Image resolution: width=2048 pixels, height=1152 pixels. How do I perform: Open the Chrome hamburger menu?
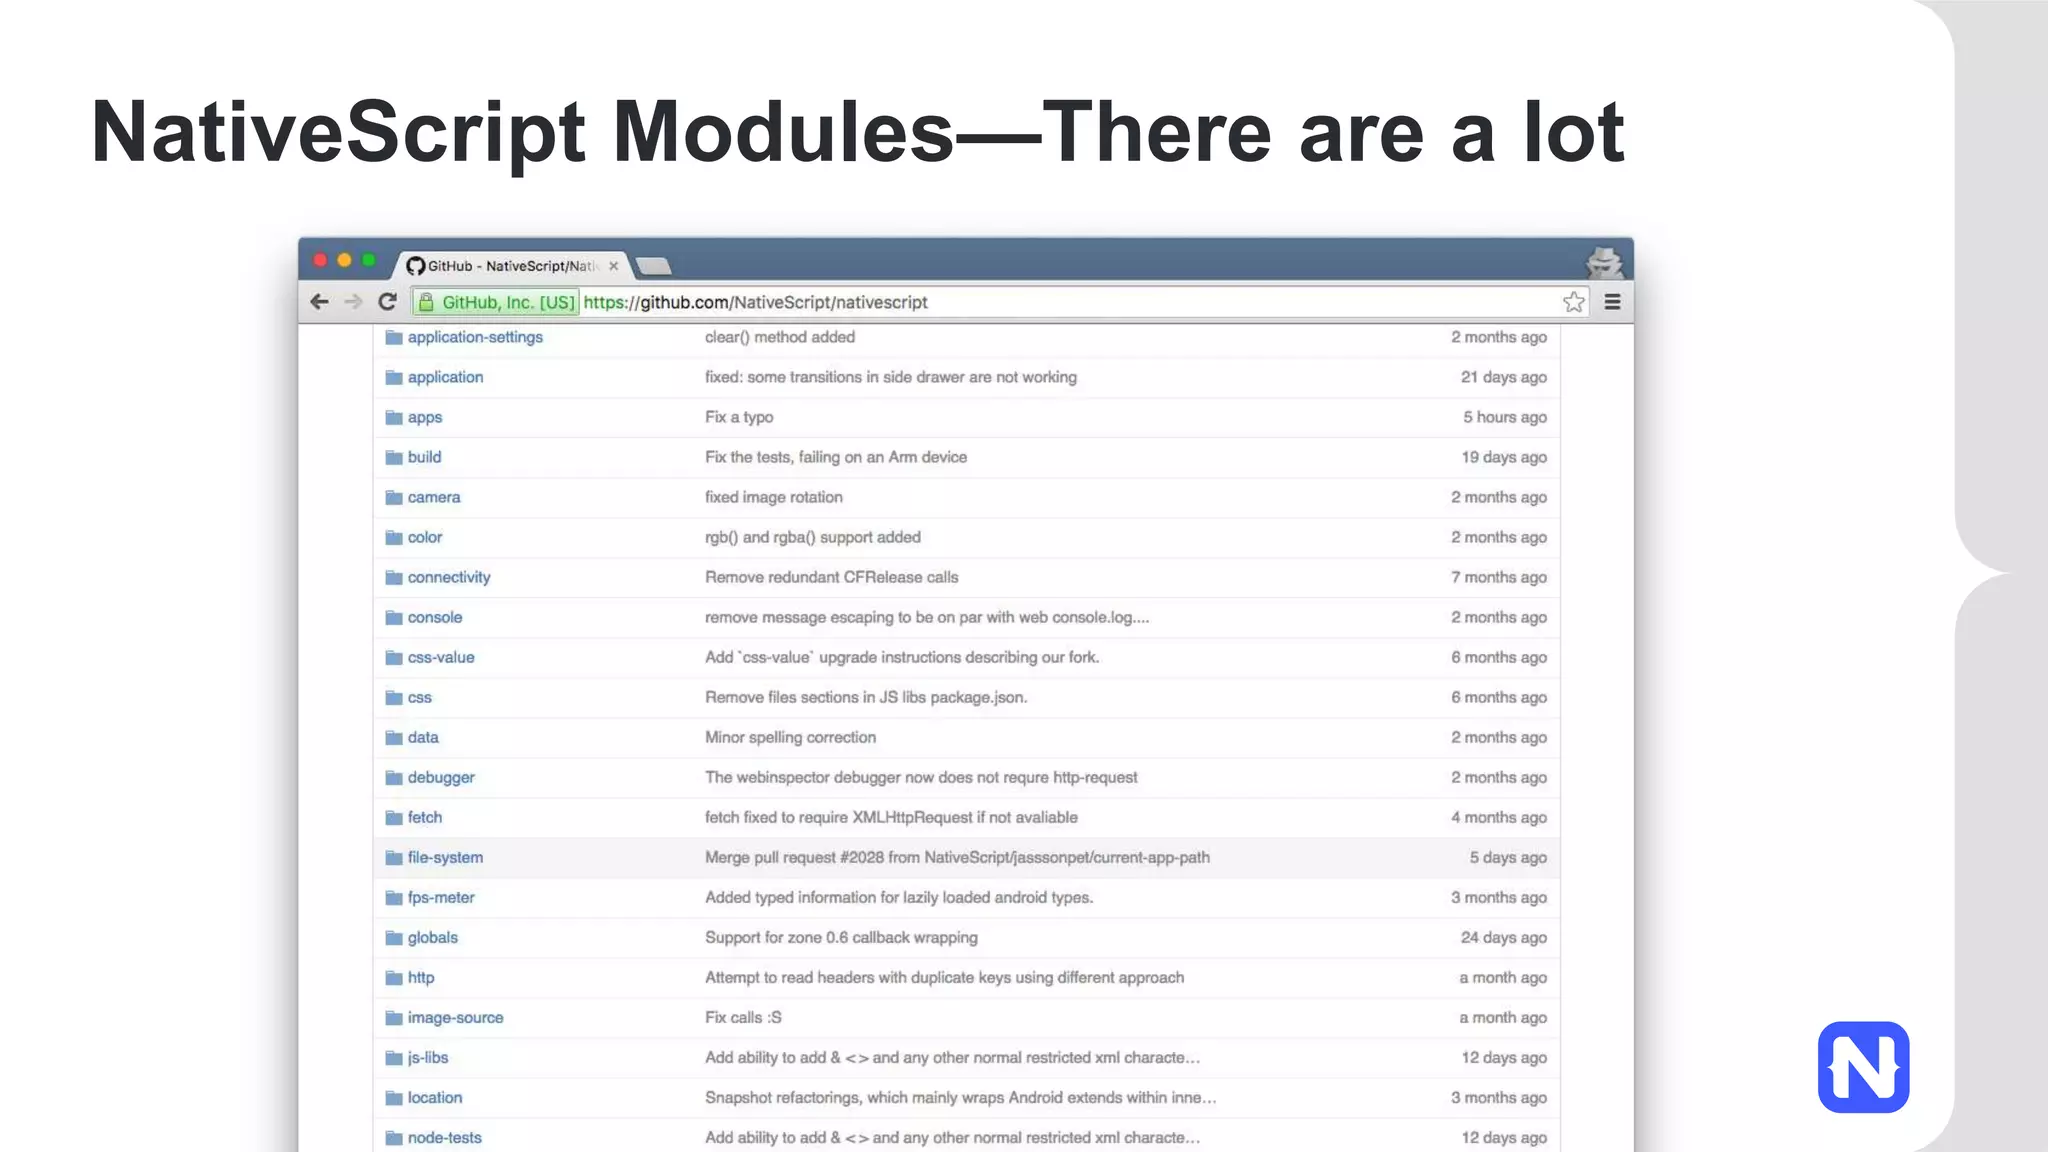click(1612, 302)
